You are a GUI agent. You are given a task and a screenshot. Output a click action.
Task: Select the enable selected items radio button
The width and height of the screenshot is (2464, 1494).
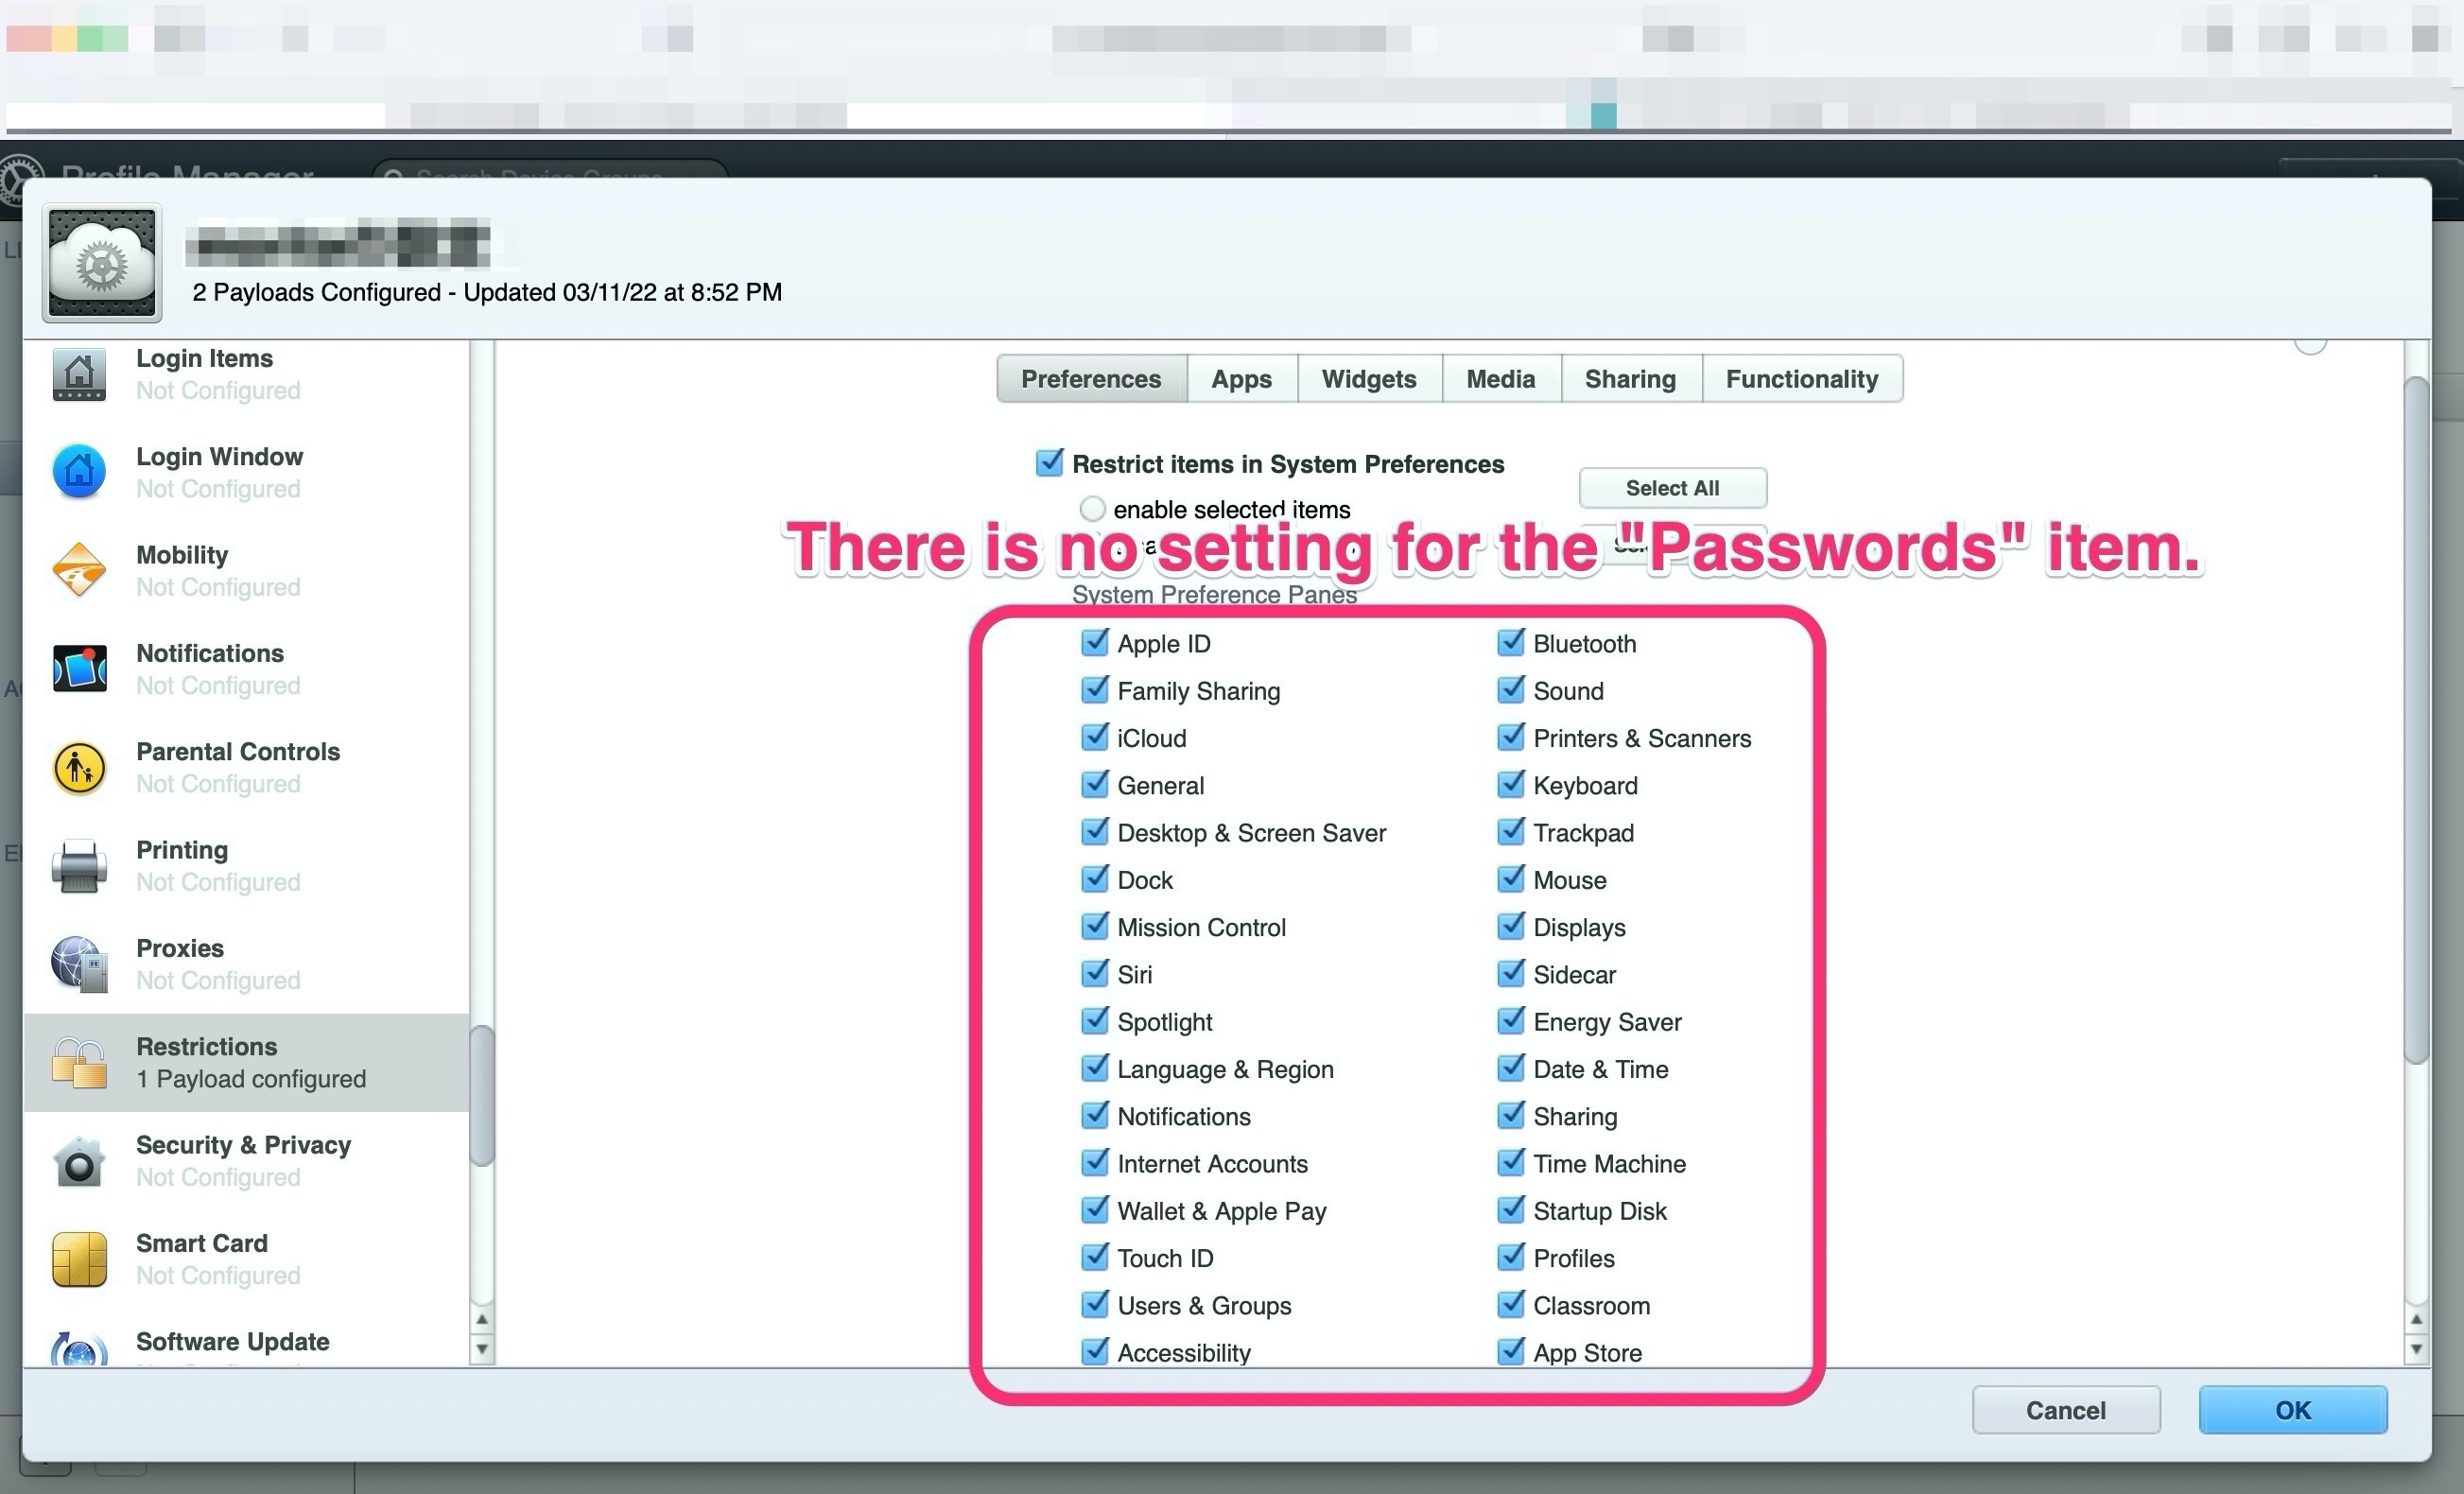click(1092, 509)
